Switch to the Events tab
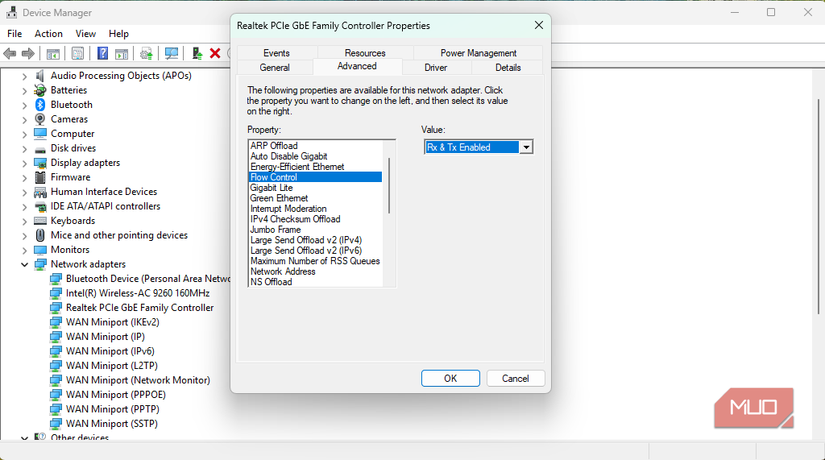The height and width of the screenshot is (460, 825). click(x=276, y=53)
